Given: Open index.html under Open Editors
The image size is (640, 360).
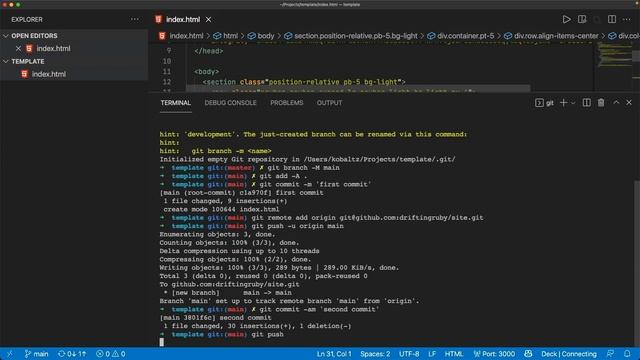Looking at the screenshot, I should click(53, 49).
